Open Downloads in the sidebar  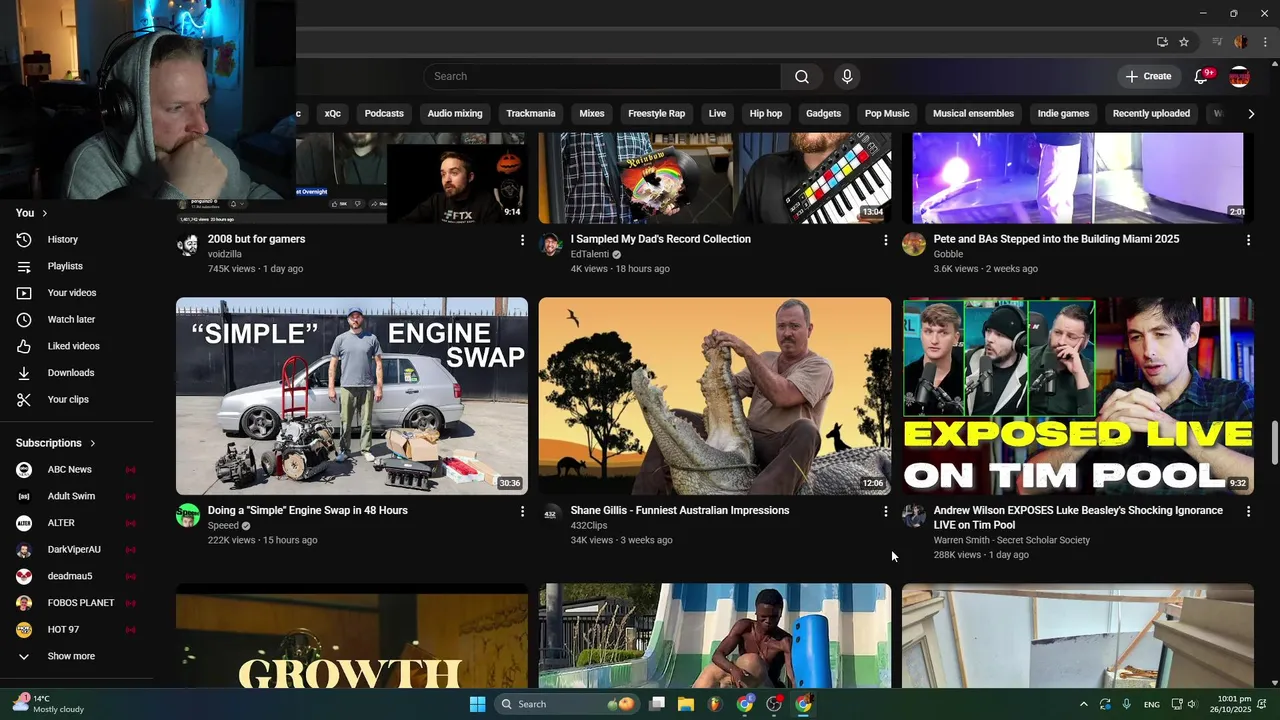(77, 373)
